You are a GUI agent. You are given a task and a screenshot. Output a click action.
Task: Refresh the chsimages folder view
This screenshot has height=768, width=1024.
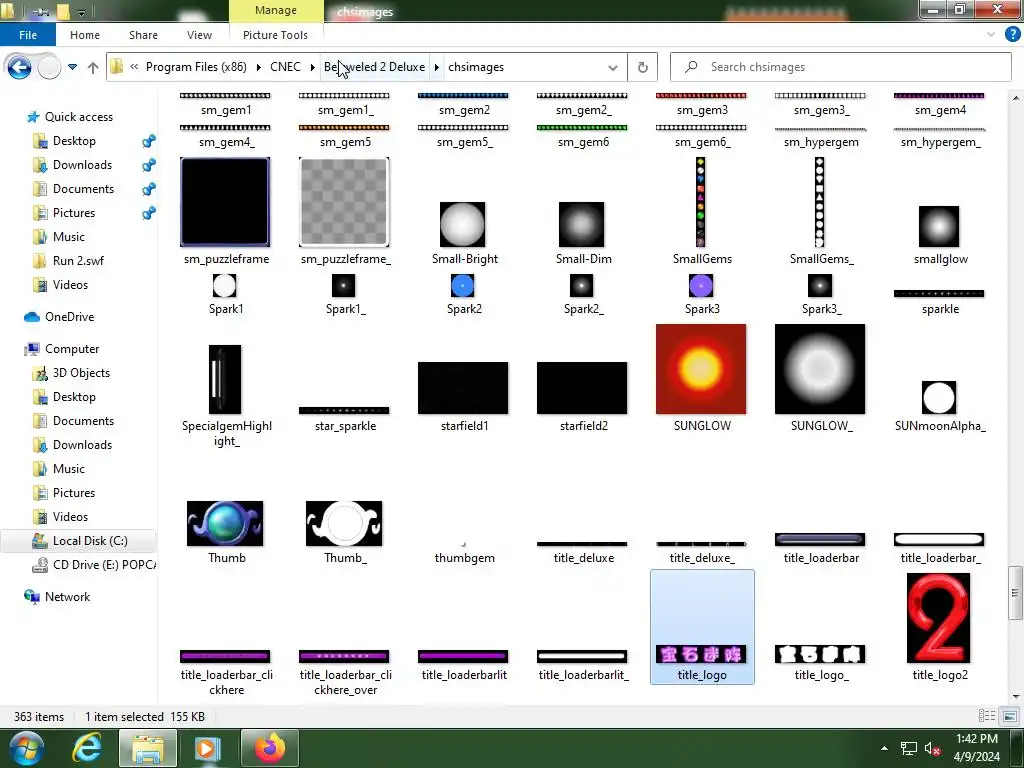(x=643, y=67)
